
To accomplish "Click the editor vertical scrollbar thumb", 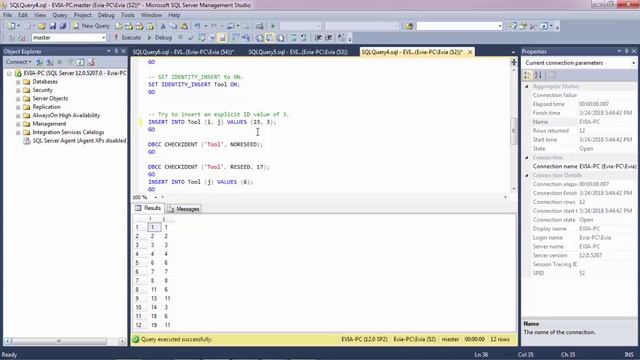I will 513,131.
